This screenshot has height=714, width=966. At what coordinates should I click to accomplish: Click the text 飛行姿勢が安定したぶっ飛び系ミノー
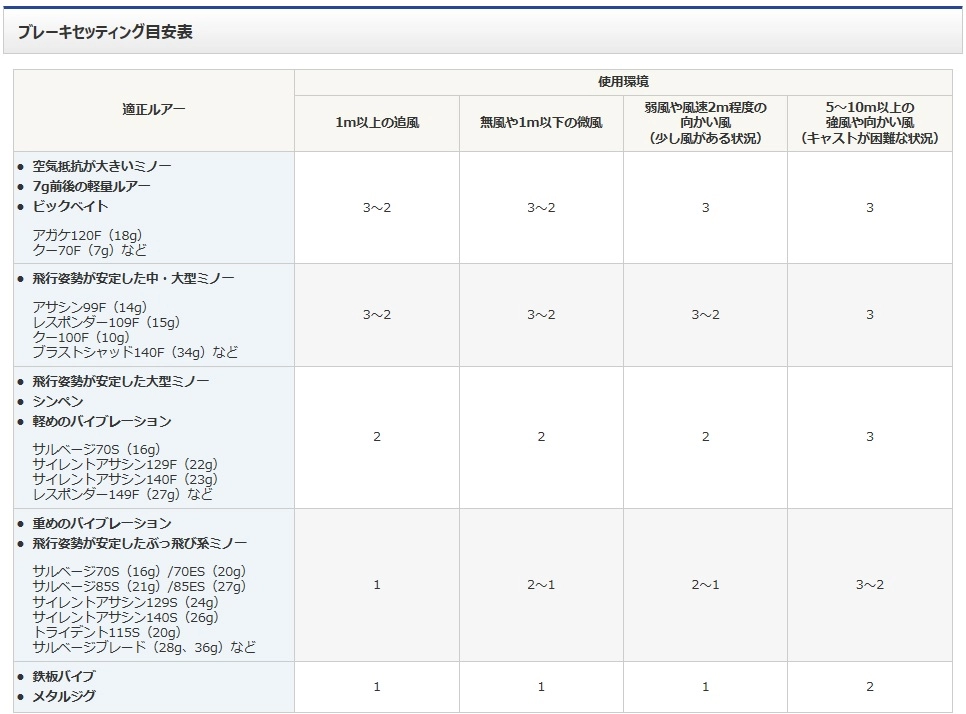139,543
